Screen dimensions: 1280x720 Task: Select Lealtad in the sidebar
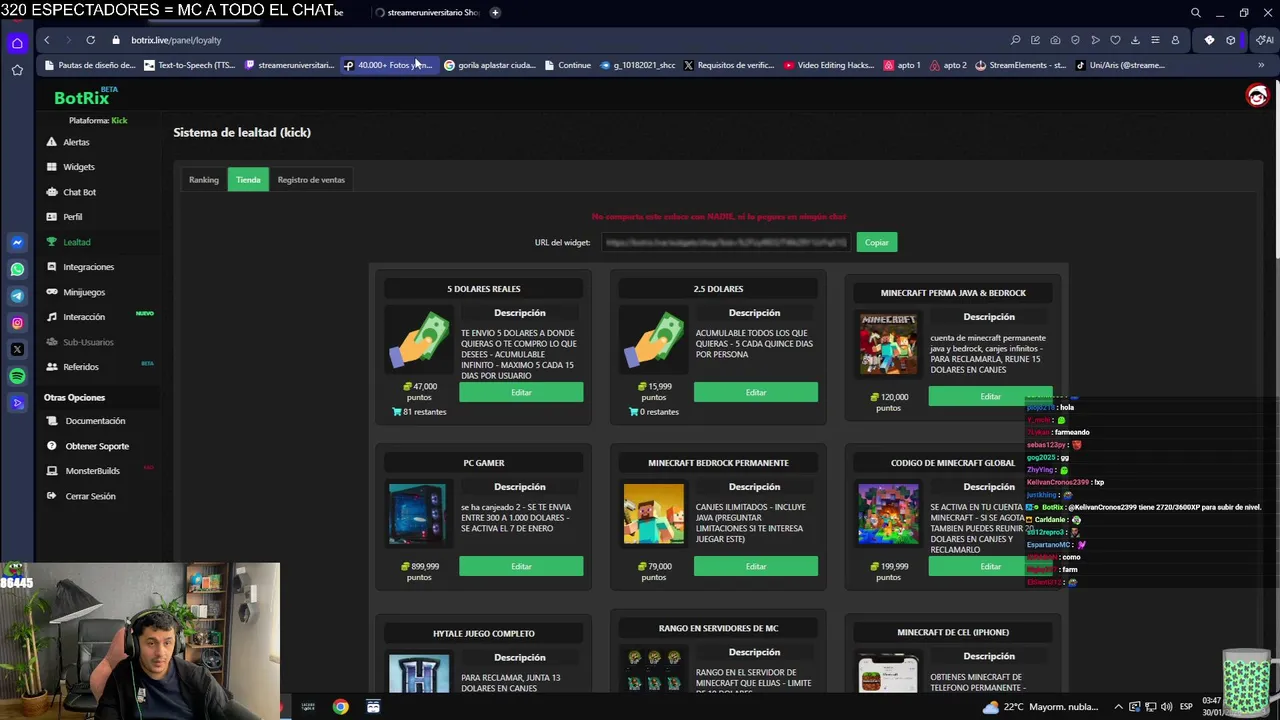coord(76,242)
